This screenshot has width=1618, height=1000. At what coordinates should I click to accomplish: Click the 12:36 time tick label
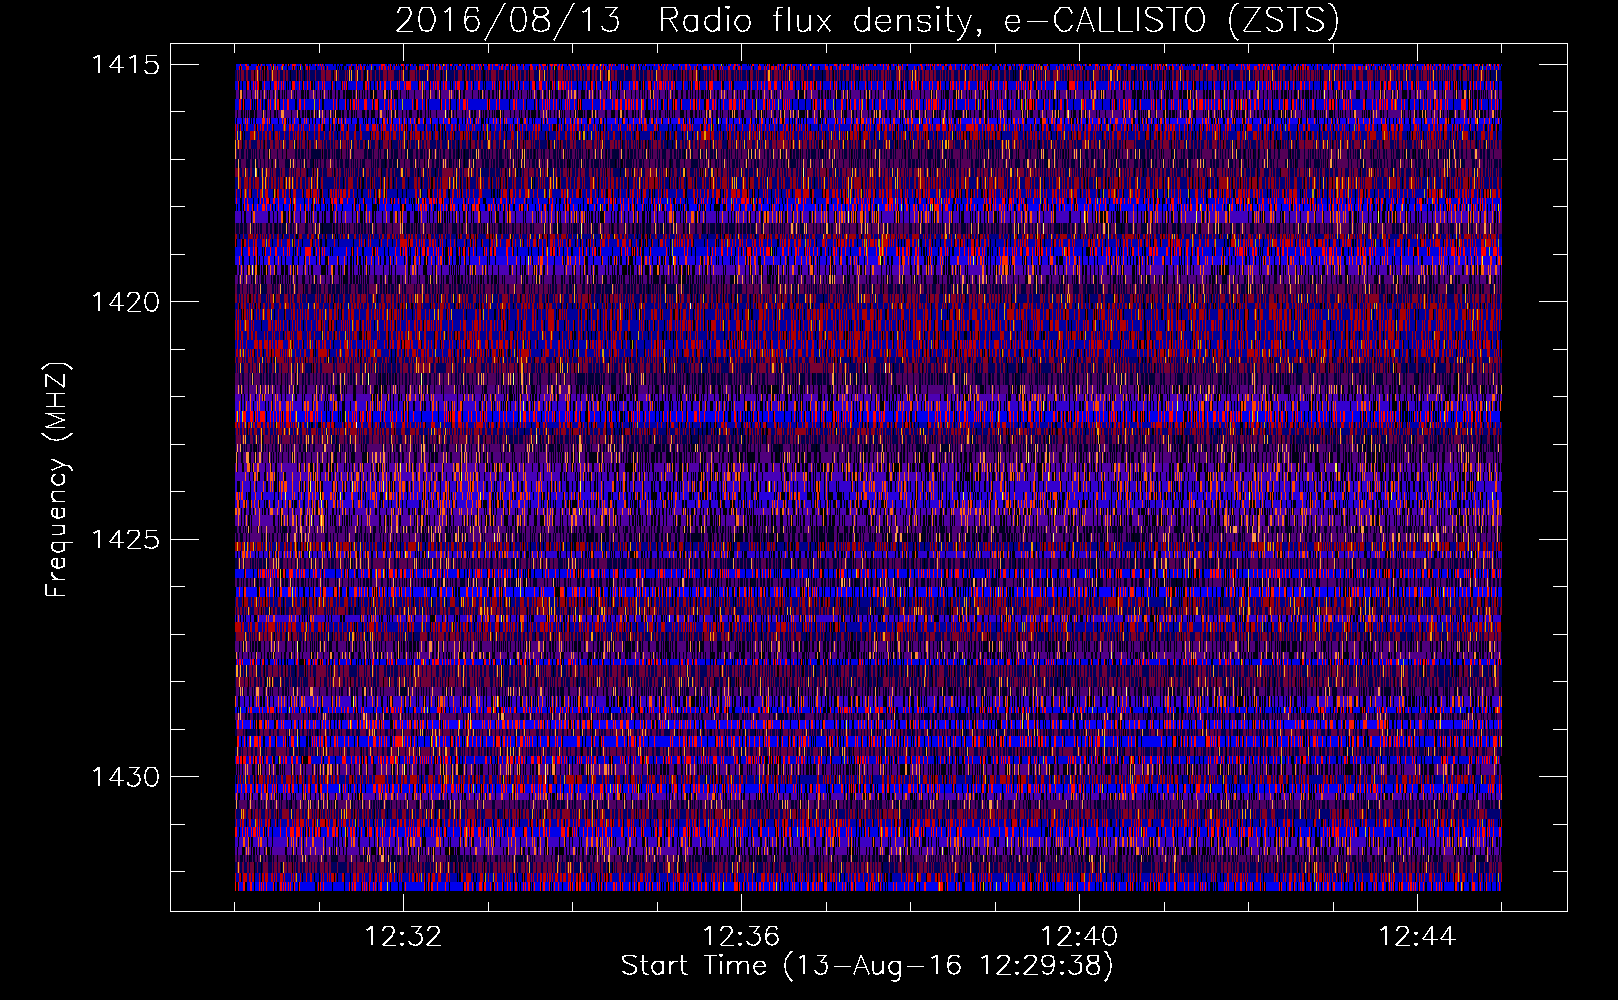pyautogui.click(x=741, y=937)
